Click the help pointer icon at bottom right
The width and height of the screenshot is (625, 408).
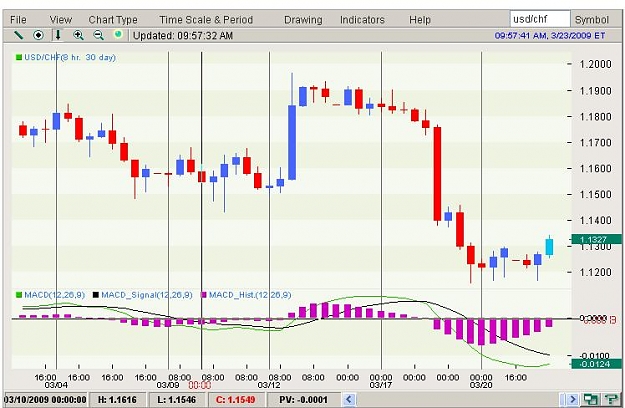click(610, 399)
